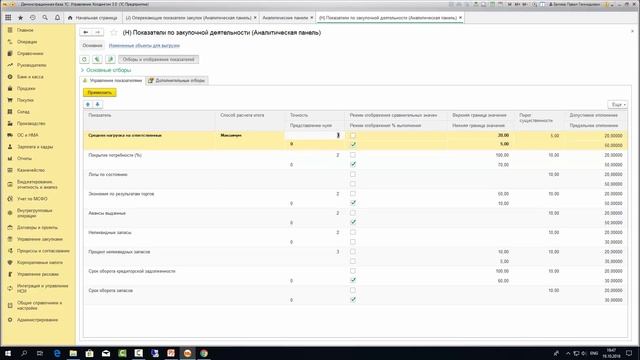Open Управление рисками section
Viewport: 640px width, 360px height.
pos(38,274)
